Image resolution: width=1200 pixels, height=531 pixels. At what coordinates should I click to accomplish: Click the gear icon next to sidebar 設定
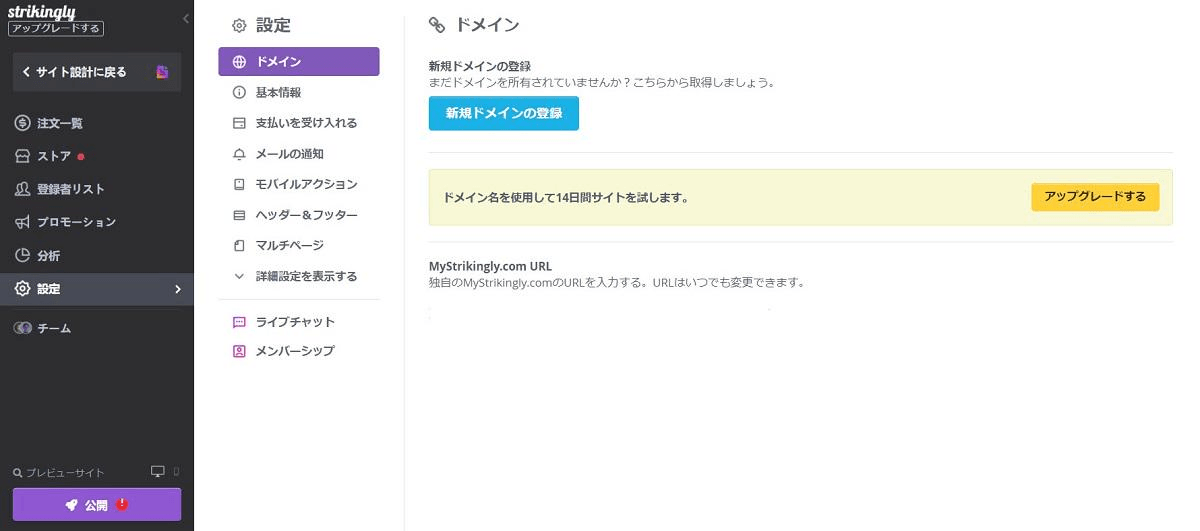click(x=22, y=289)
